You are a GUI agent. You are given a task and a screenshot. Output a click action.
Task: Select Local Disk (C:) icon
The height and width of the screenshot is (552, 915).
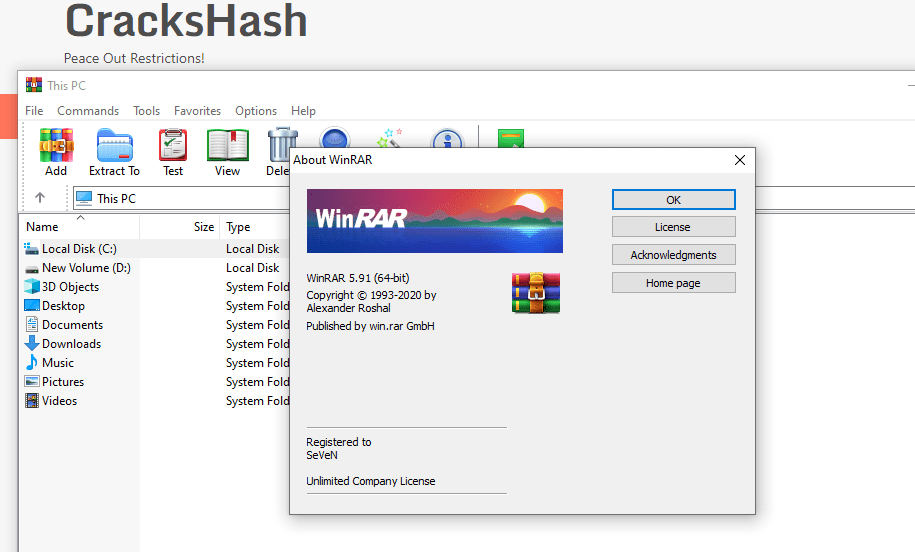point(32,249)
